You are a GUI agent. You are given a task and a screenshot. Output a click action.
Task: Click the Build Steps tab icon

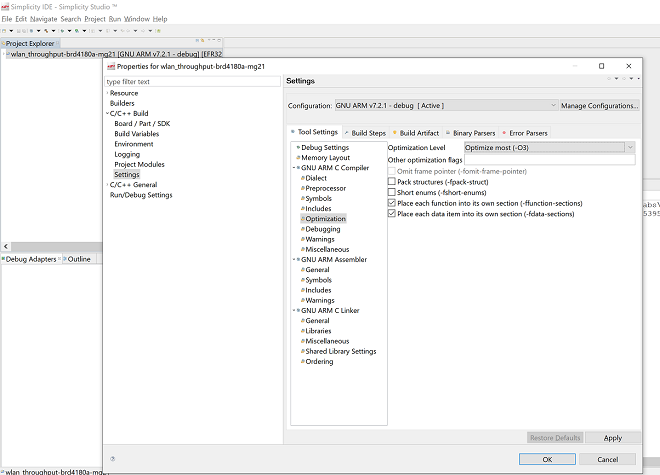coord(348,132)
